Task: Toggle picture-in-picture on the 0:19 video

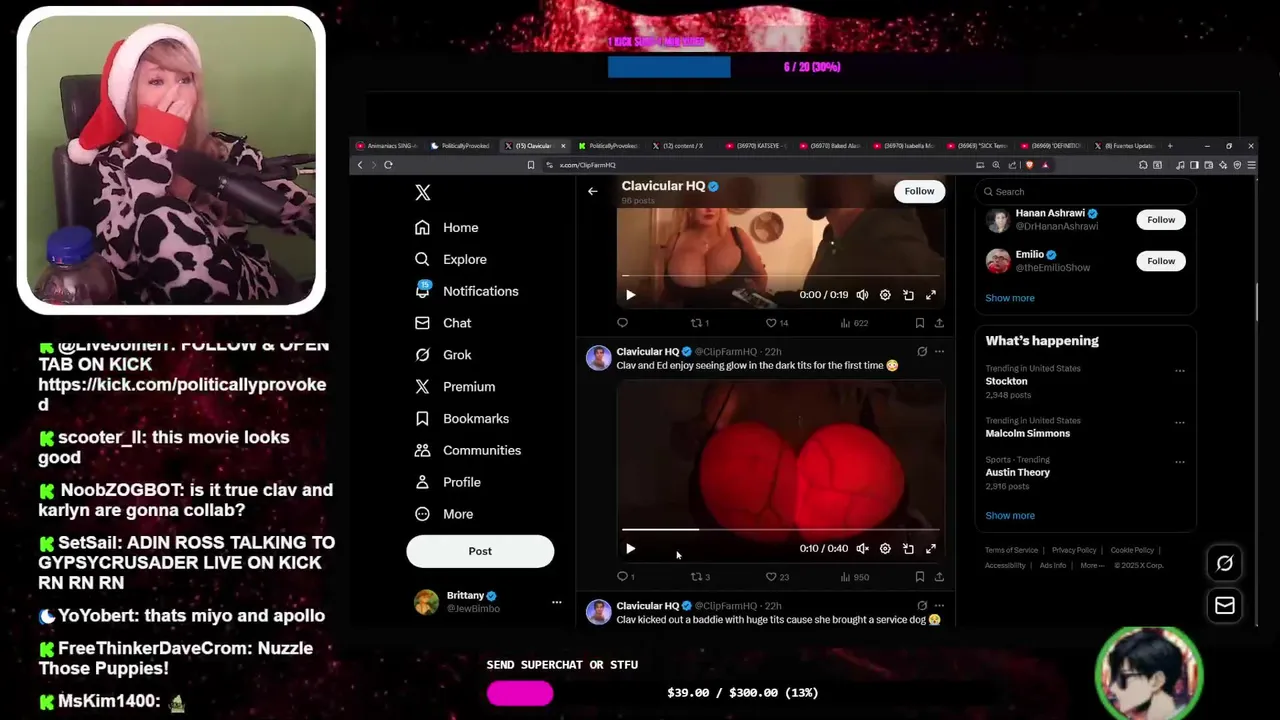Action: 908,295
